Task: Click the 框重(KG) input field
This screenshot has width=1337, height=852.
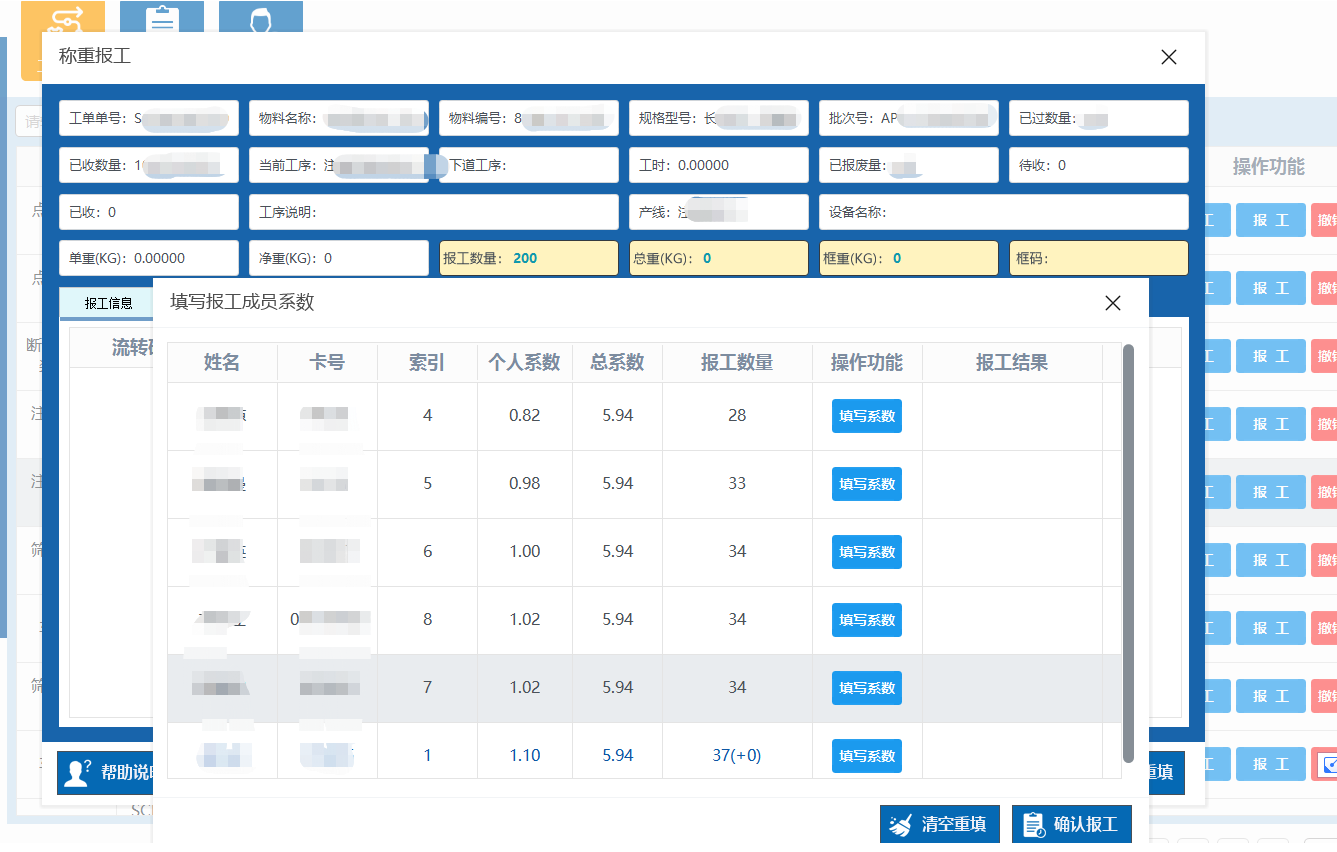Action: (908, 258)
